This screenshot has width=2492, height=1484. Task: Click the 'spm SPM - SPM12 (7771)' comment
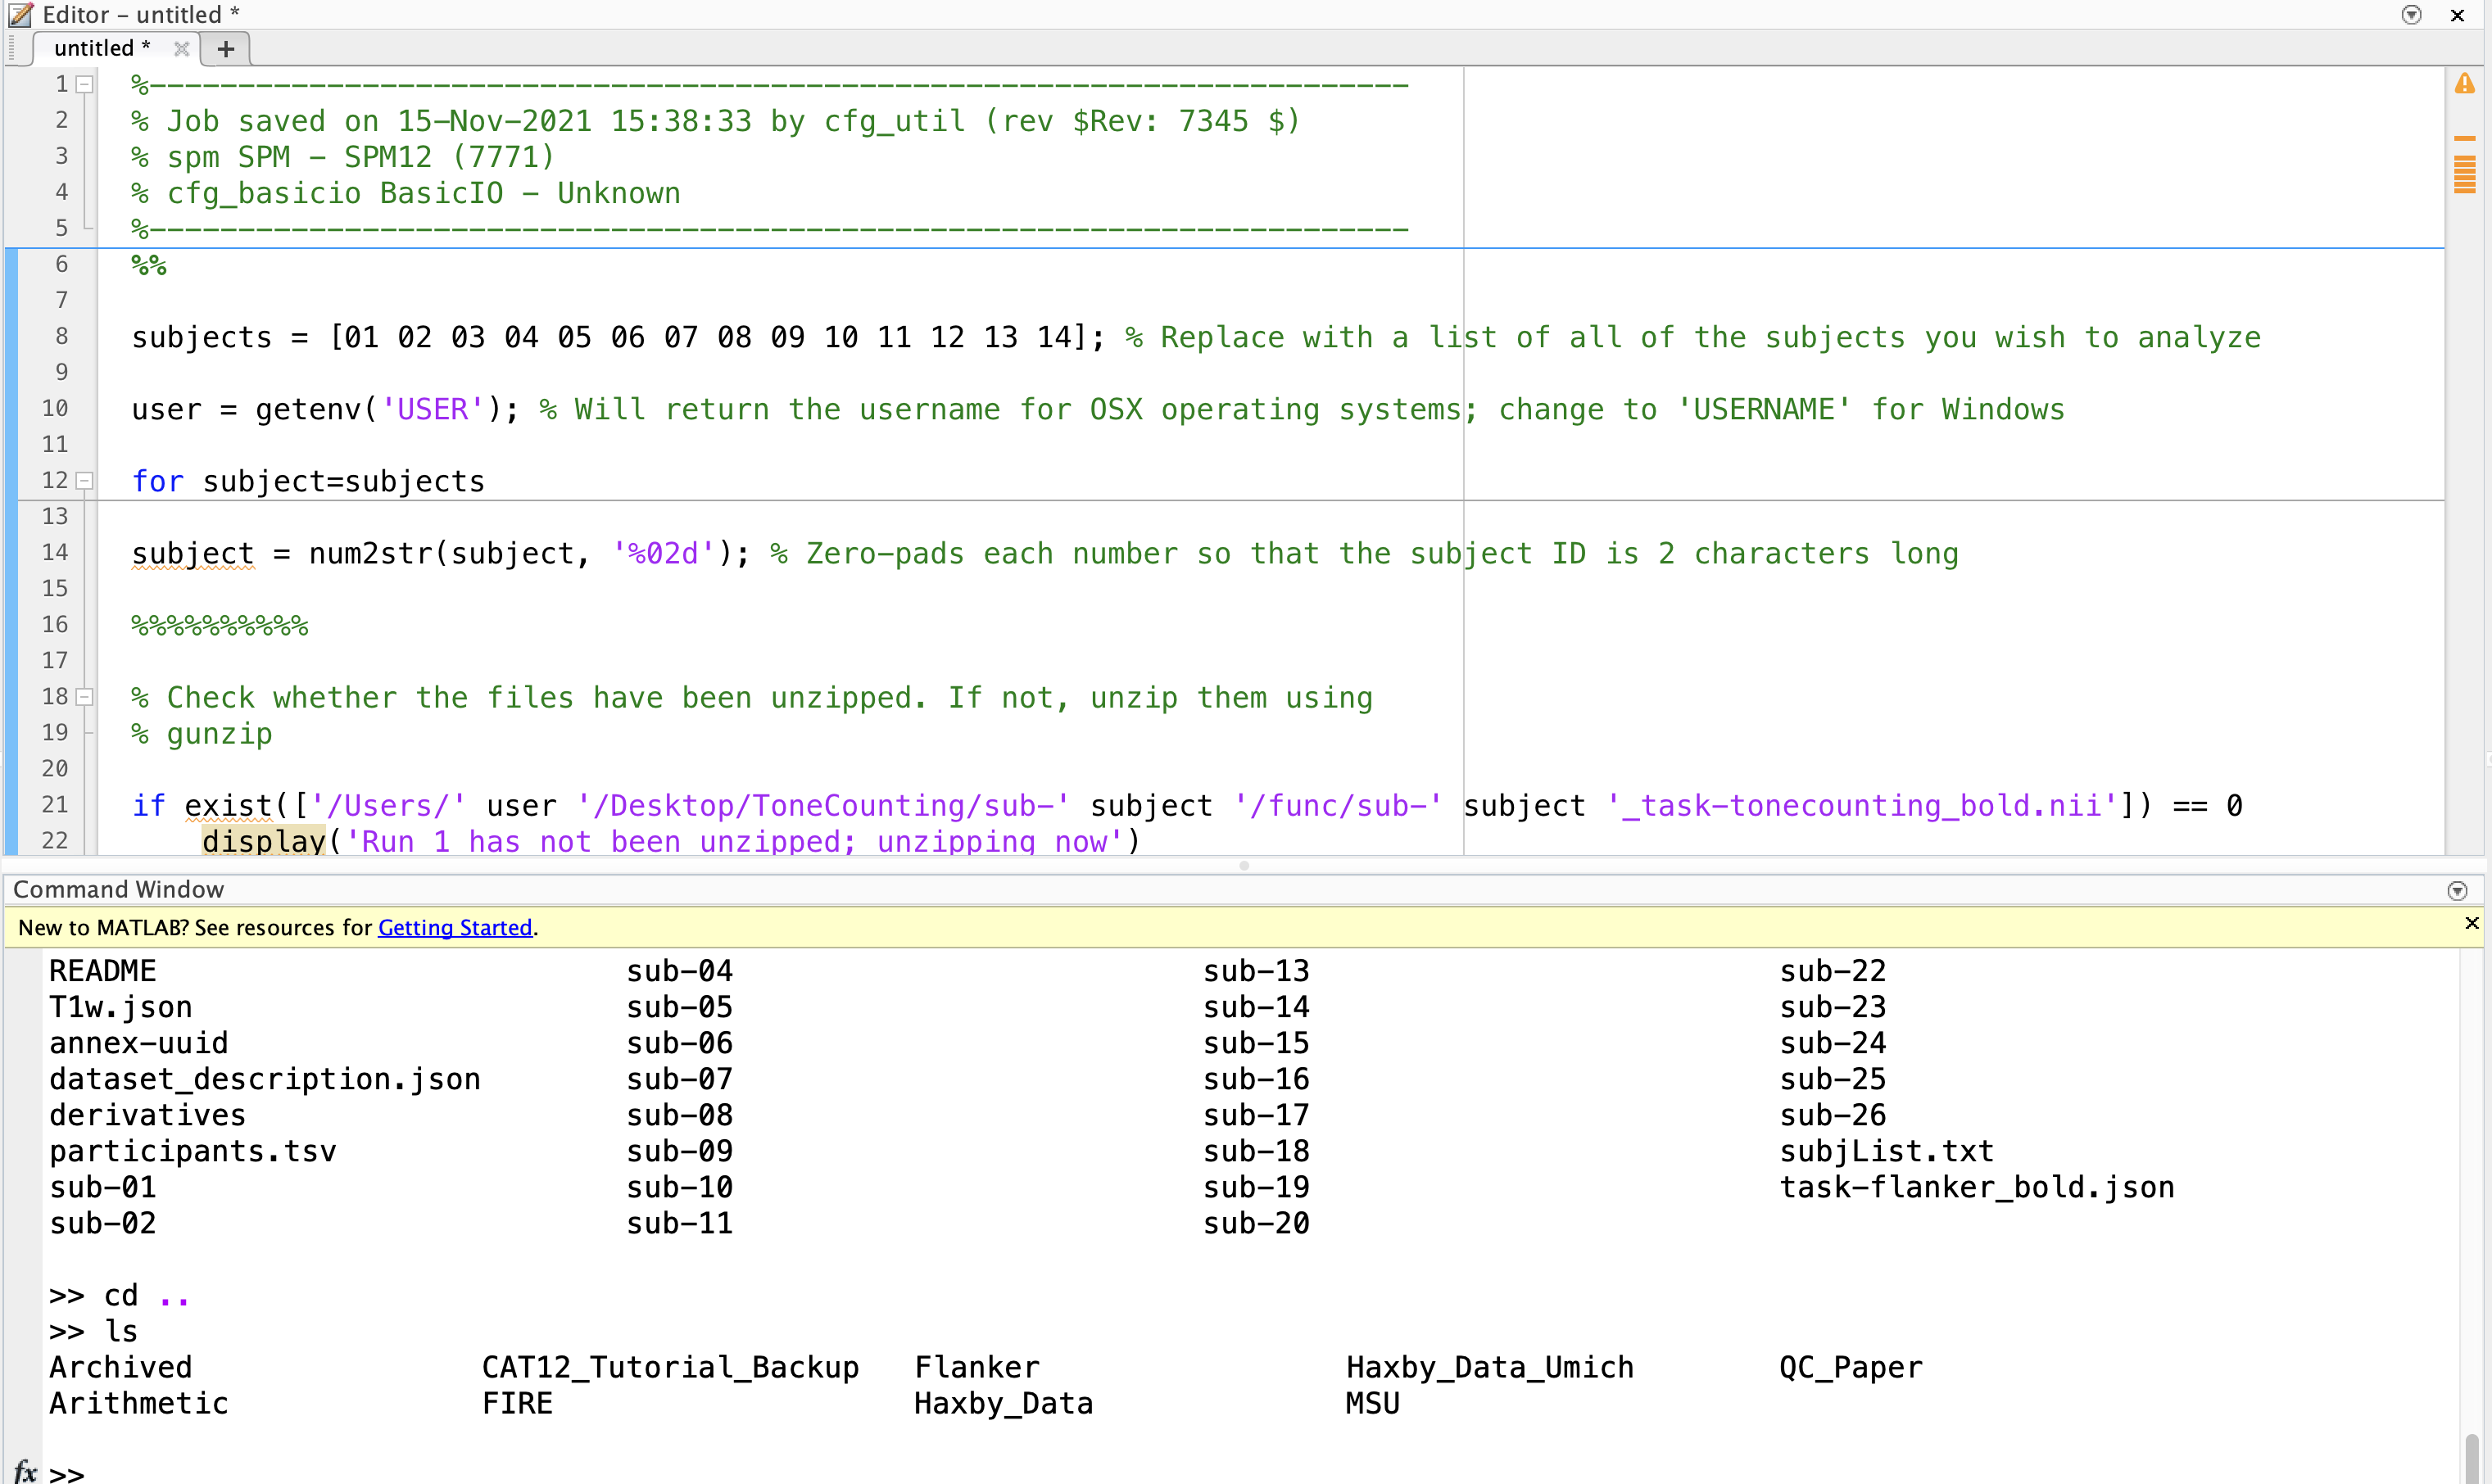(343, 157)
